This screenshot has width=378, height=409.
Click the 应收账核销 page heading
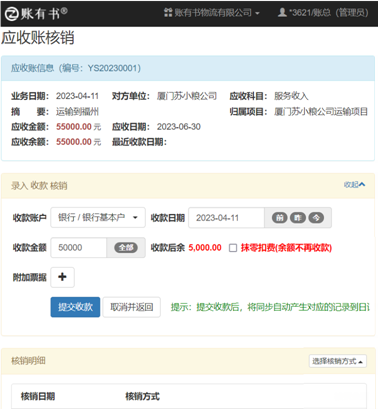pyautogui.click(x=38, y=38)
